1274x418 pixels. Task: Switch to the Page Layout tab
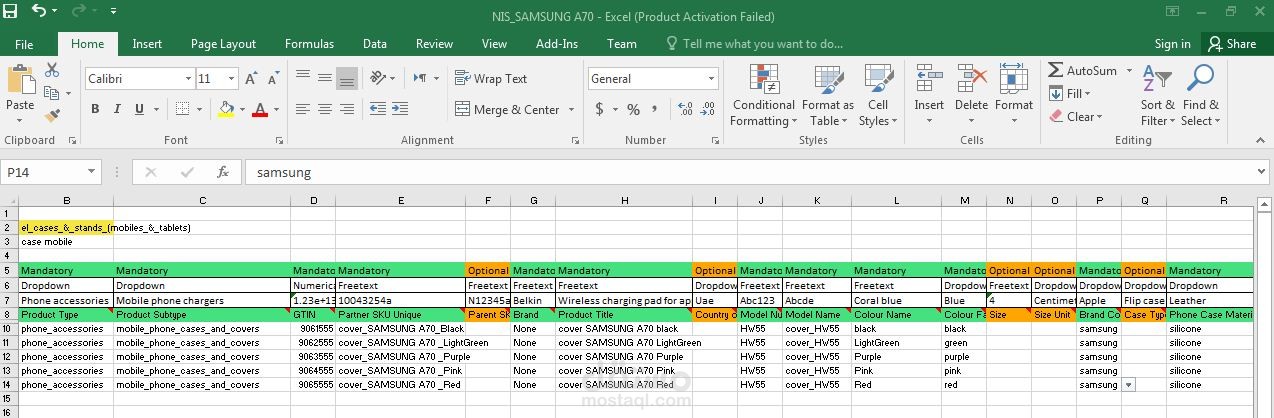tap(223, 44)
